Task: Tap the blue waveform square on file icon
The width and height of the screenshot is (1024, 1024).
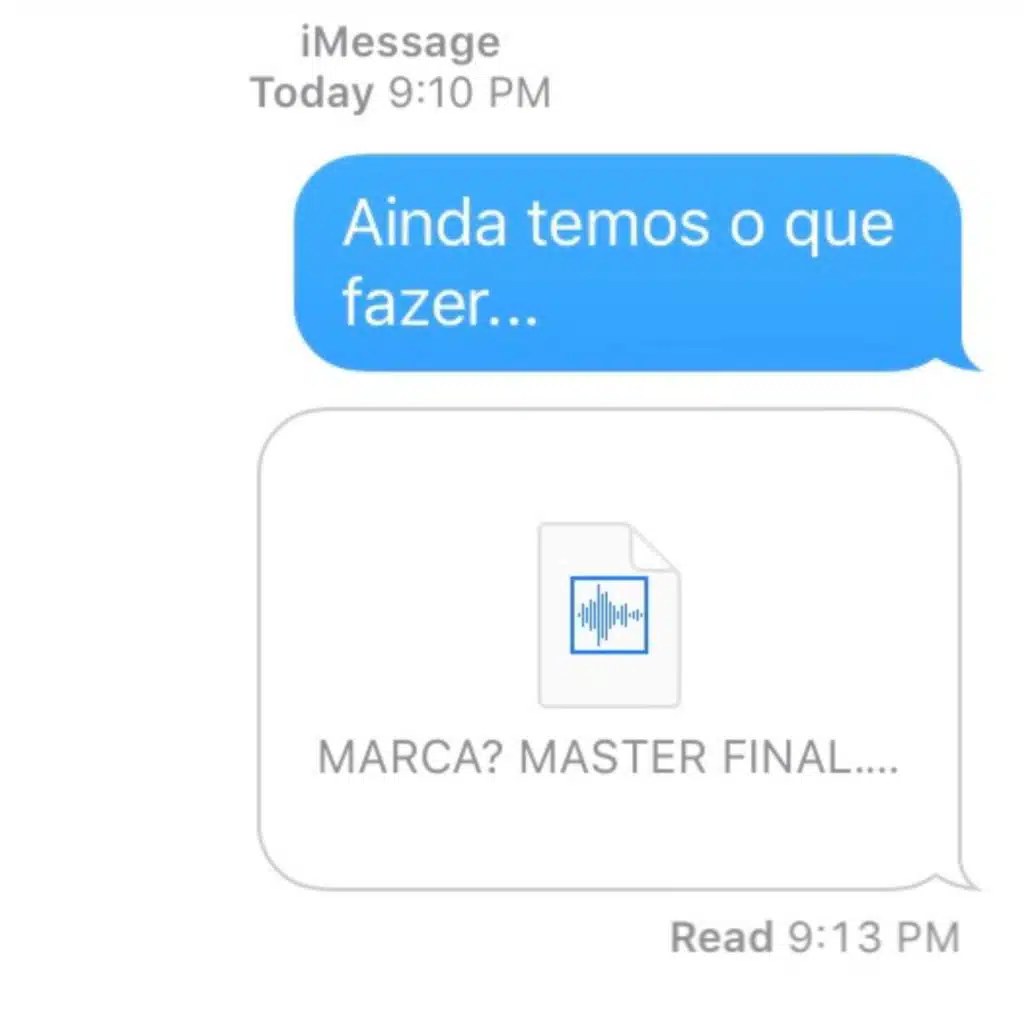Action: 609,615
